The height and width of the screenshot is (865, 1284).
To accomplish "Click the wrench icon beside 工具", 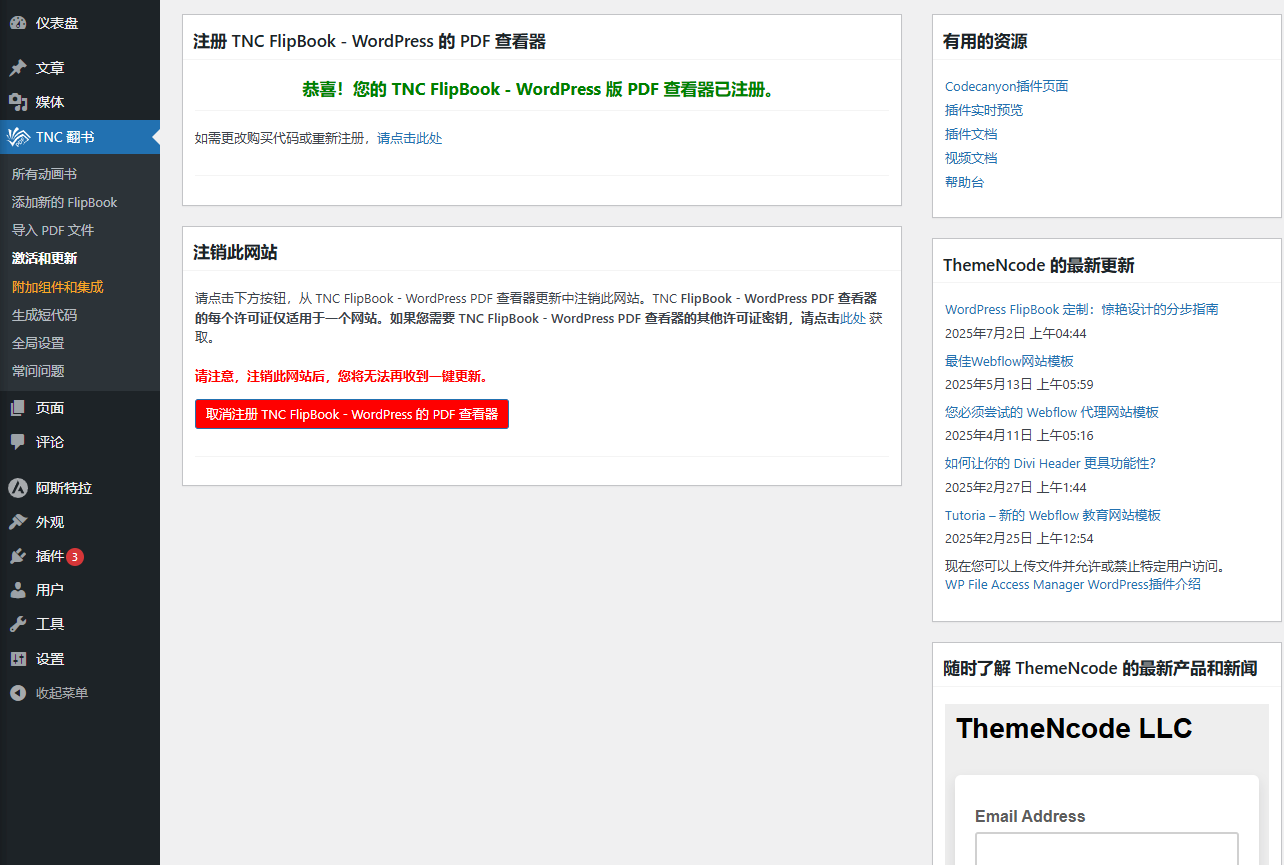I will pos(18,624).
